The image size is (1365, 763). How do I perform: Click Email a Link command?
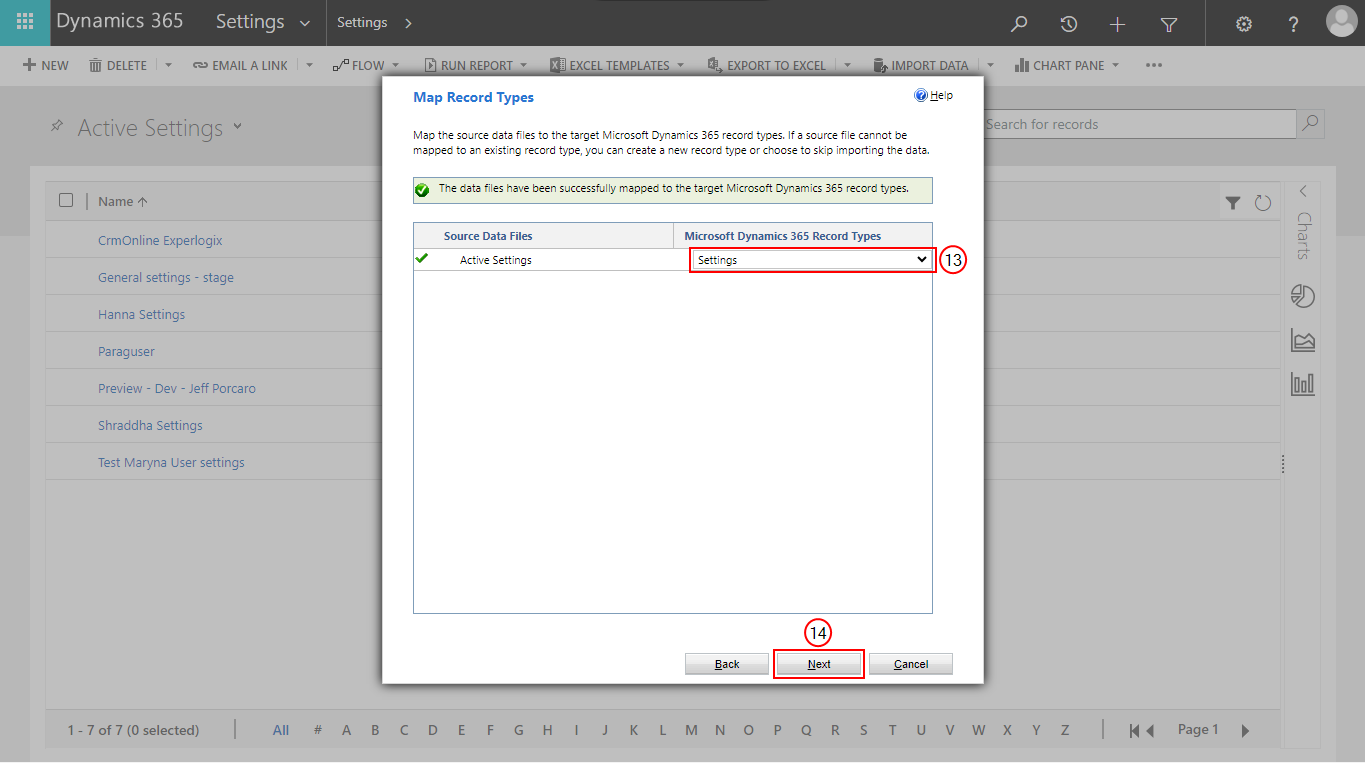click(240, 65)
